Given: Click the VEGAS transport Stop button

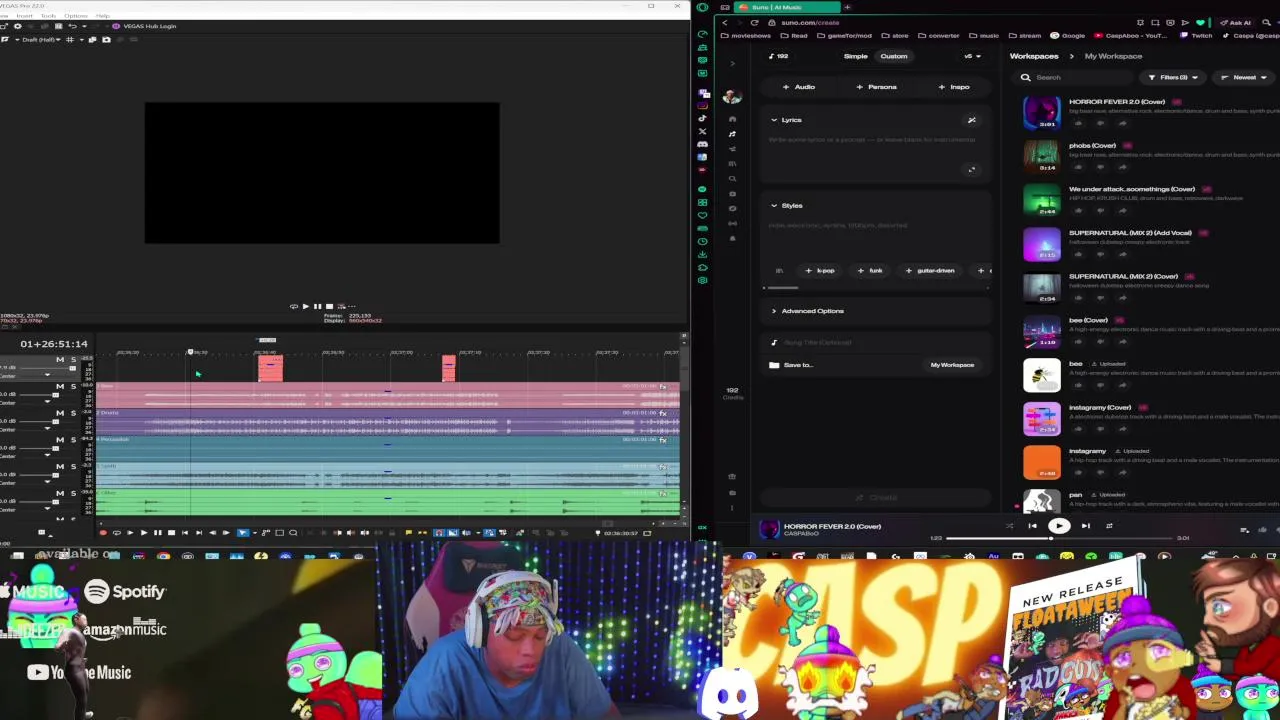Looking at the screenshot, I should pos(171,533).
